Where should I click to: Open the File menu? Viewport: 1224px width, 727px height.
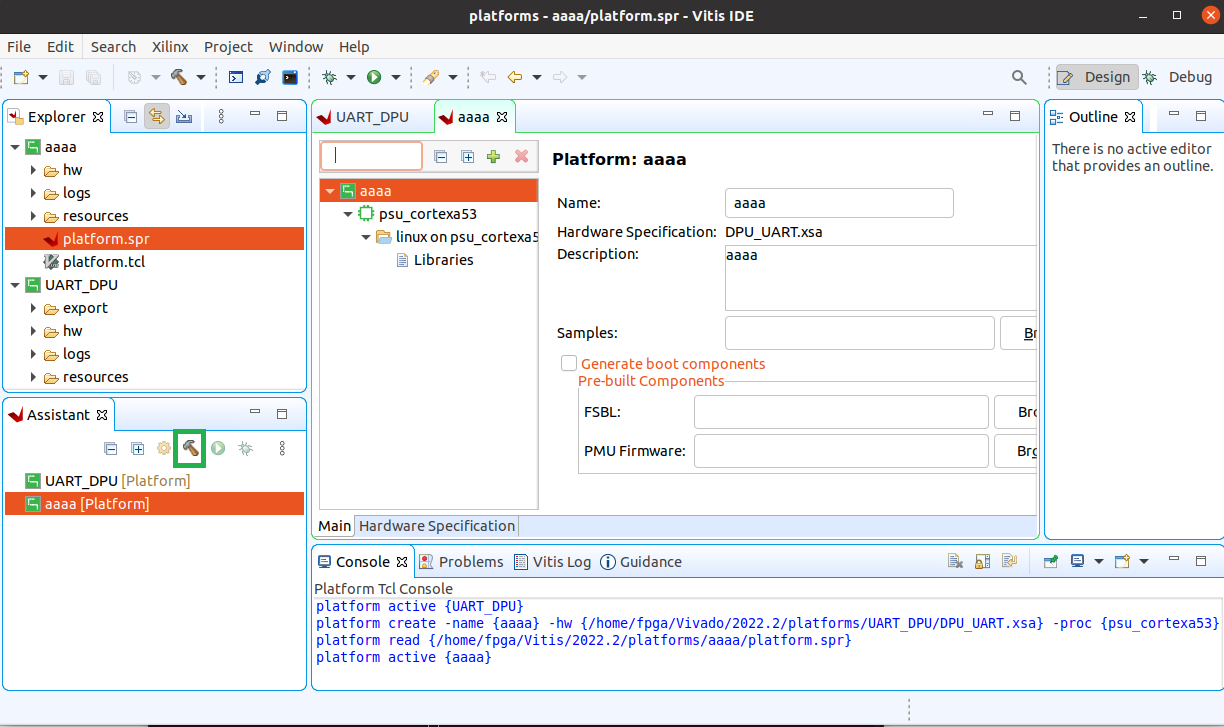(x=19, y=47)
